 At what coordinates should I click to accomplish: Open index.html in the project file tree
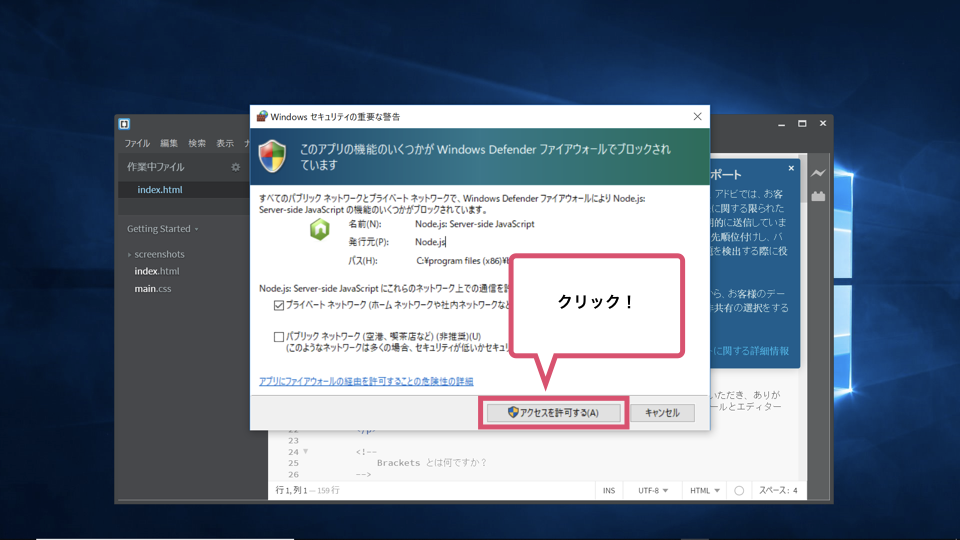157,271
